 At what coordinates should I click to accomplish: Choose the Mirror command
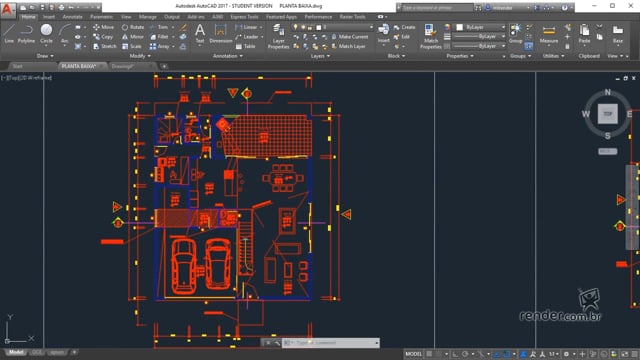pos(133,37)
